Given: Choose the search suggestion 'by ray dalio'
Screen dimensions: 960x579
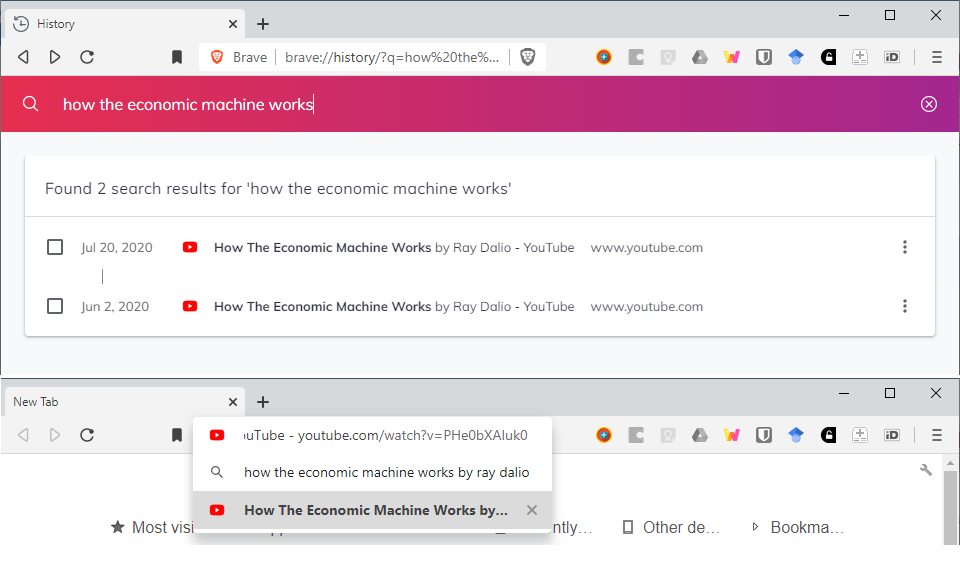Looking at the screenshot, I should (372, 473).
